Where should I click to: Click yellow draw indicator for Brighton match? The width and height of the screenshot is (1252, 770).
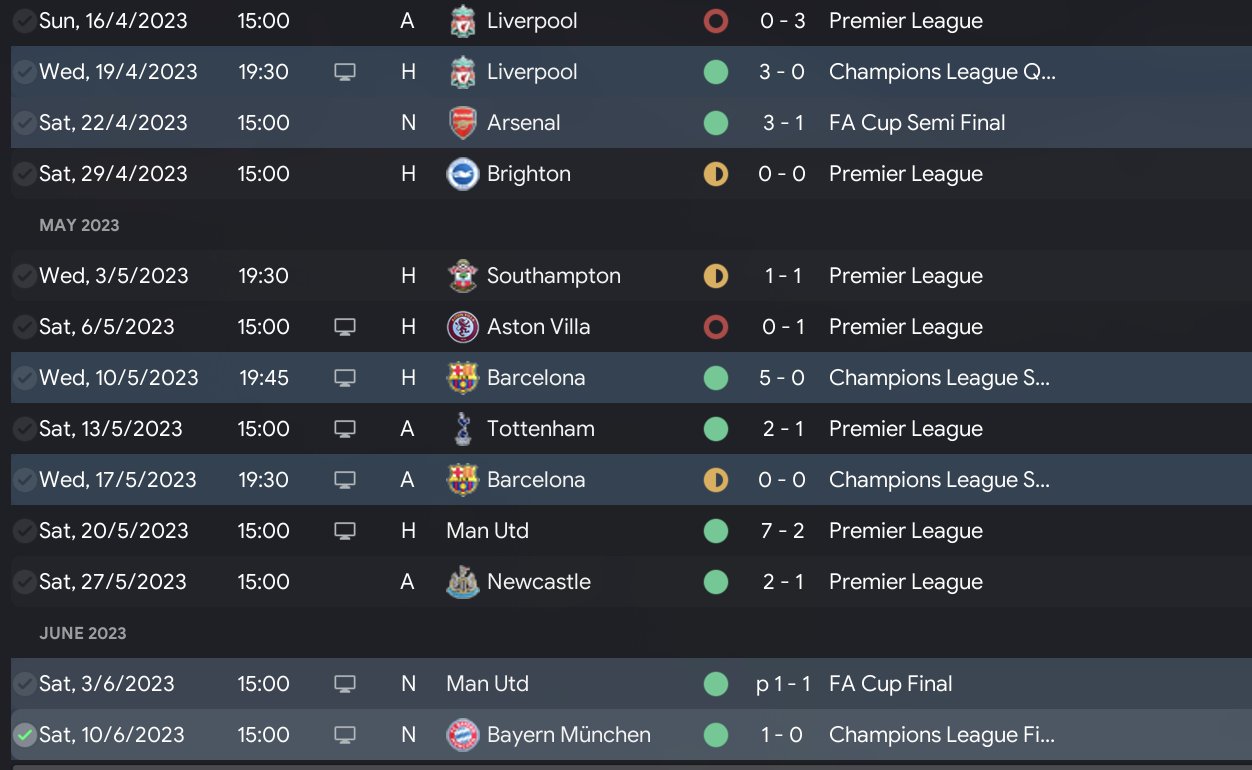(x=715, y=174)
